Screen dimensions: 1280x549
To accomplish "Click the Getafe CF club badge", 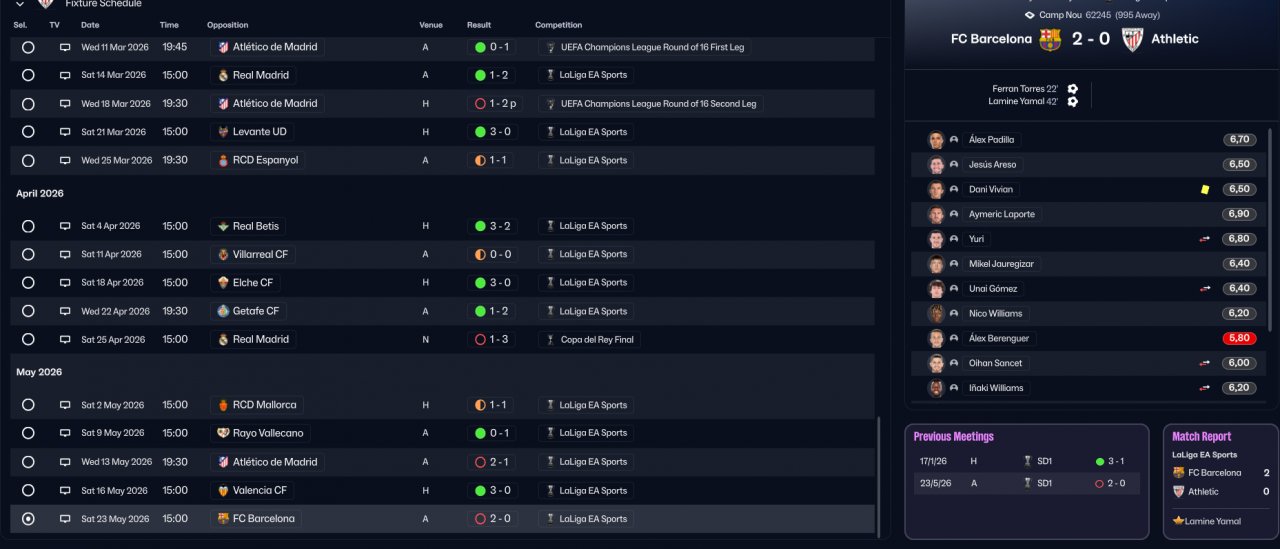I will [x=223, y=311].
